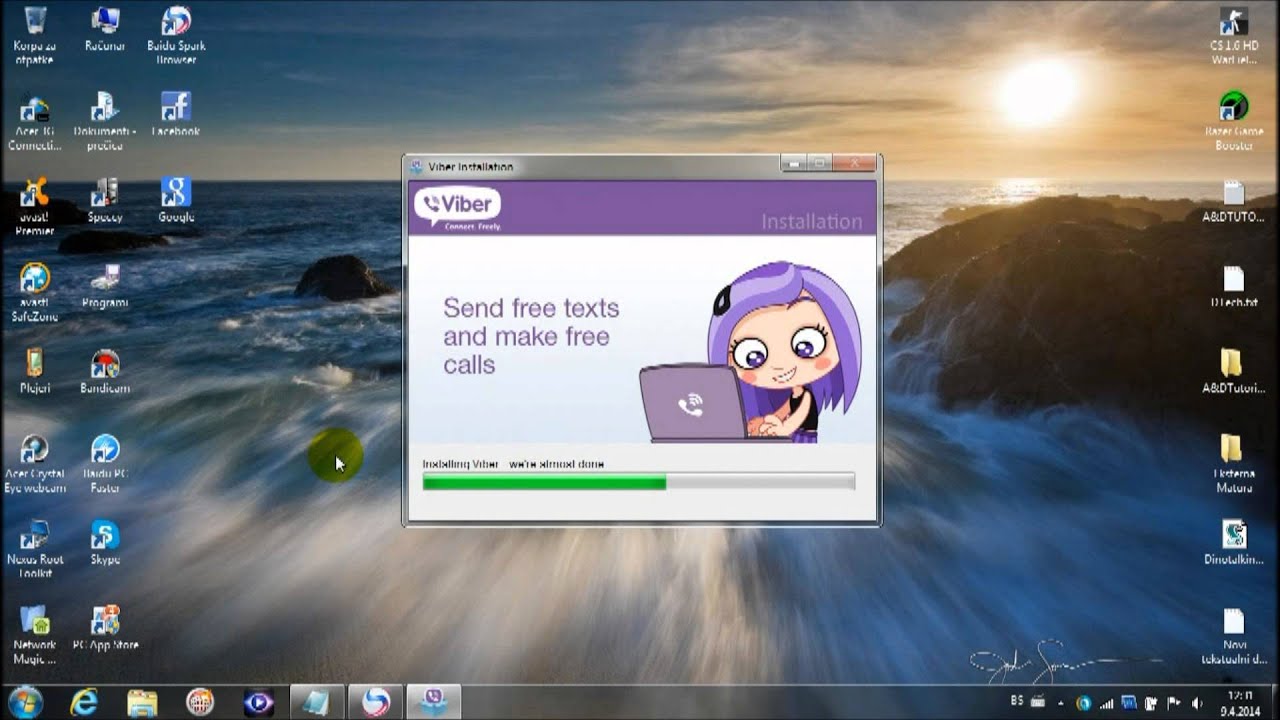Switch to the Viber installer taskbar button
The width and height of the screenshot is (1280, 720).
coord(433,700)
